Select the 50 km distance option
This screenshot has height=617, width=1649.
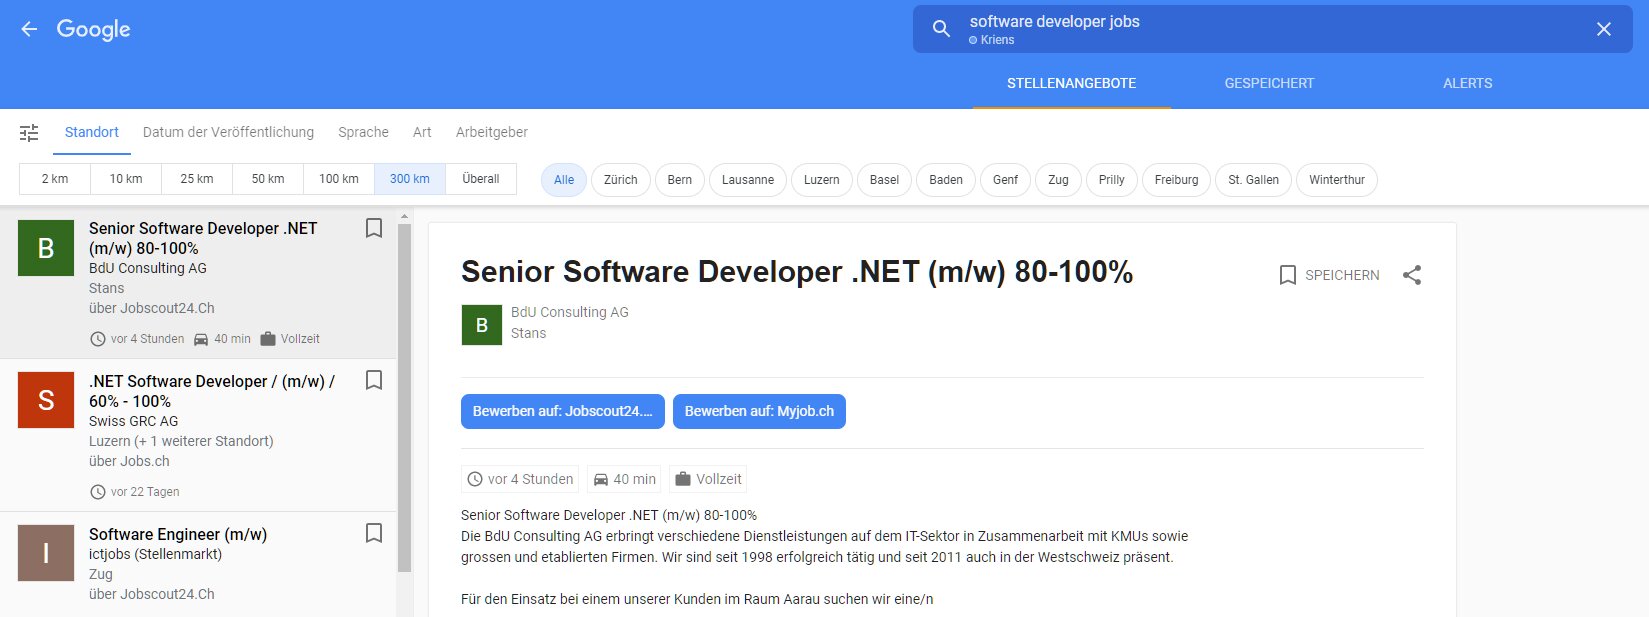pyautogui.click(x=268, y=179)
